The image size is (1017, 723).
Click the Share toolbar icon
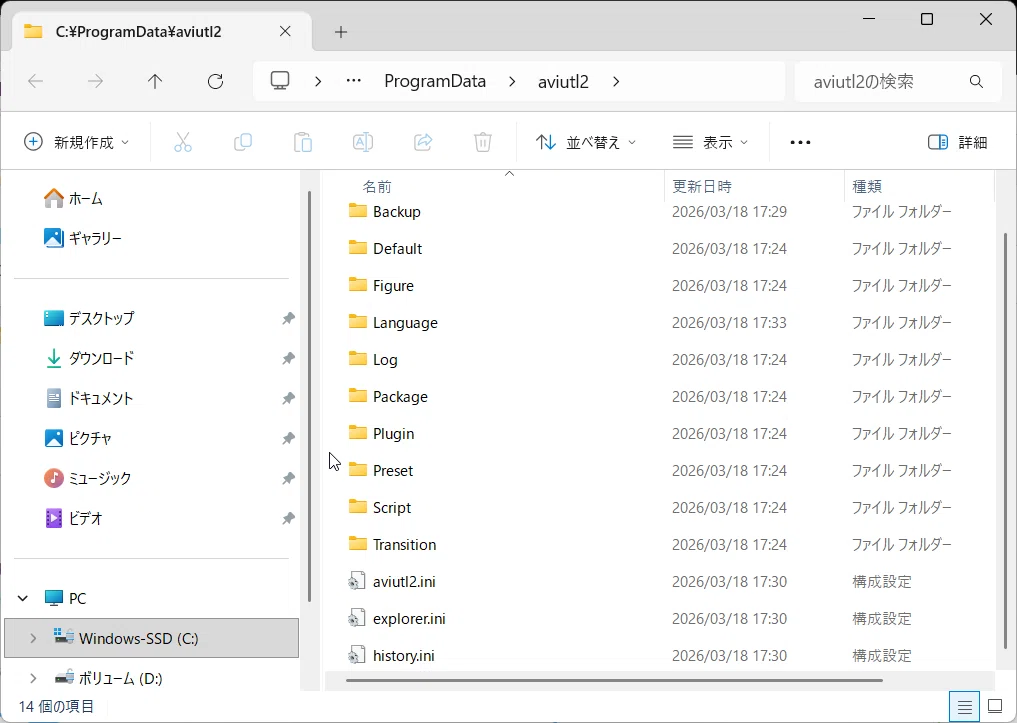[423, 142]
